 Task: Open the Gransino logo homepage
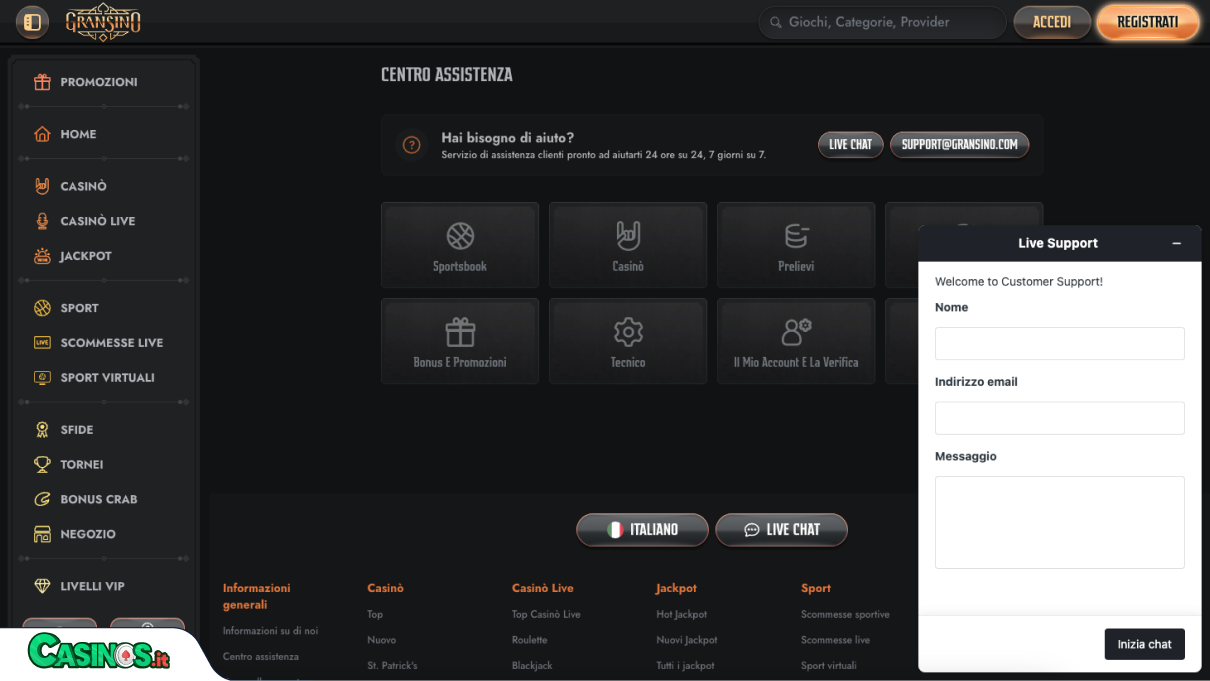pos(103,22)
